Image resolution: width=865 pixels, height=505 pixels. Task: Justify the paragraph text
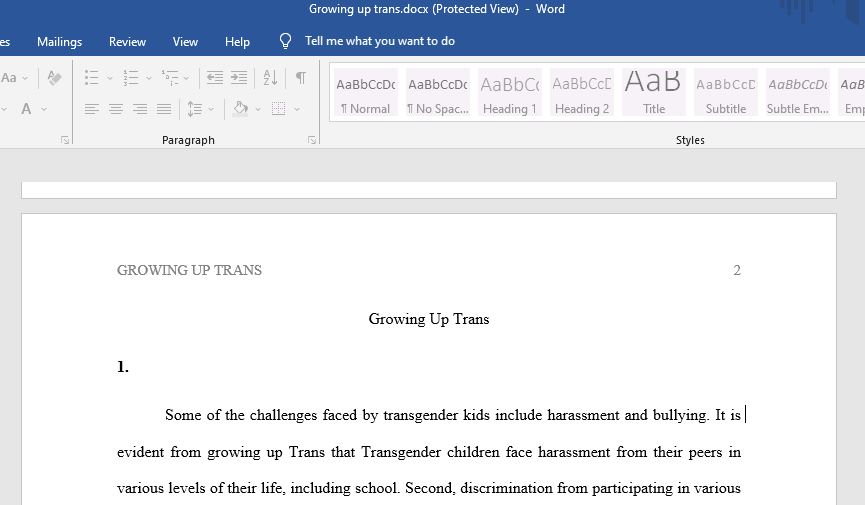click(164, 109)
